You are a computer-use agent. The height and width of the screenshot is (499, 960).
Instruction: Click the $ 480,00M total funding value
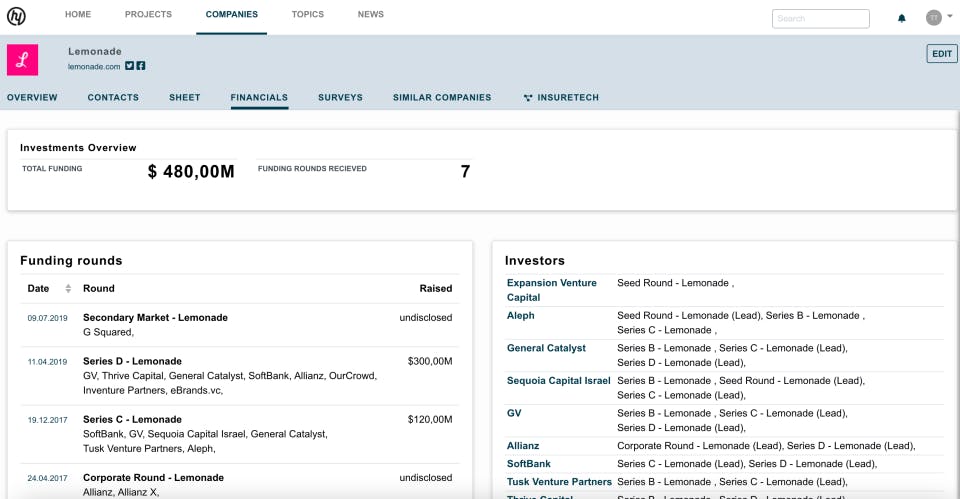(191, 171)
